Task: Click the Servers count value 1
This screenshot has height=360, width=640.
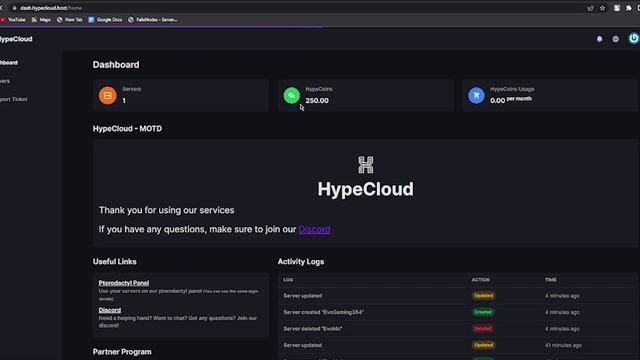Action: click(x=124, y=100)
